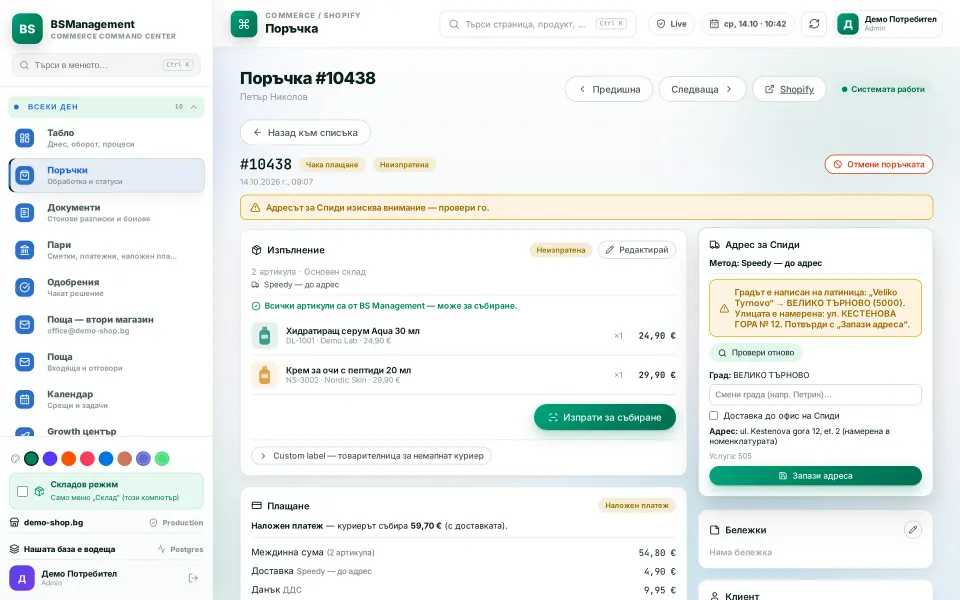Click the package icon next to Изпълнение
The width and height of the screenshot is (960, 600).
pyautogui.click(x=257, y=250)
